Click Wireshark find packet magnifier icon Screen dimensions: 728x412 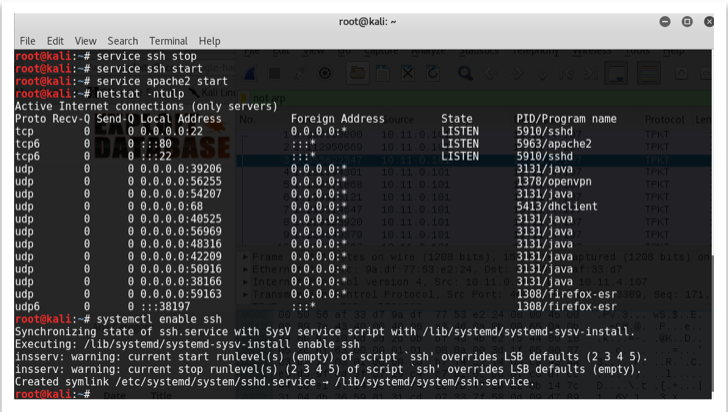coord(465,73)
